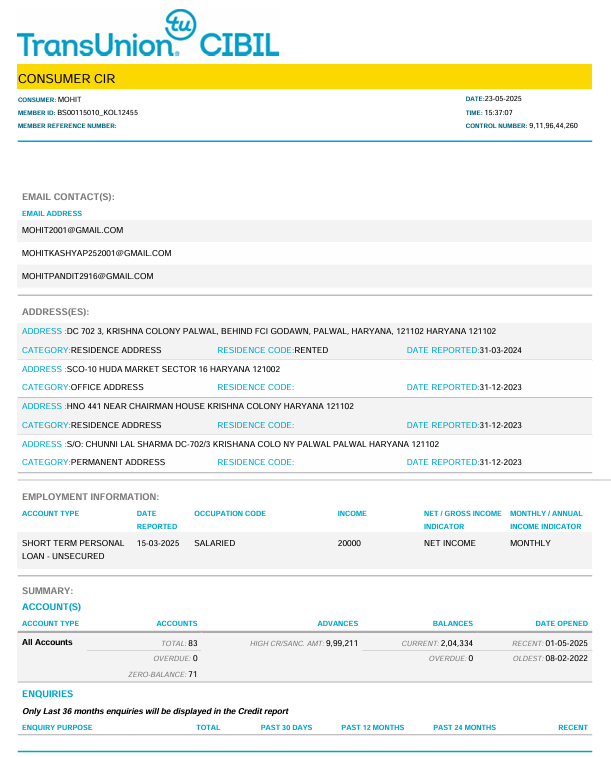Select total accounts value 83
The image size is (611, 757).
193,643
